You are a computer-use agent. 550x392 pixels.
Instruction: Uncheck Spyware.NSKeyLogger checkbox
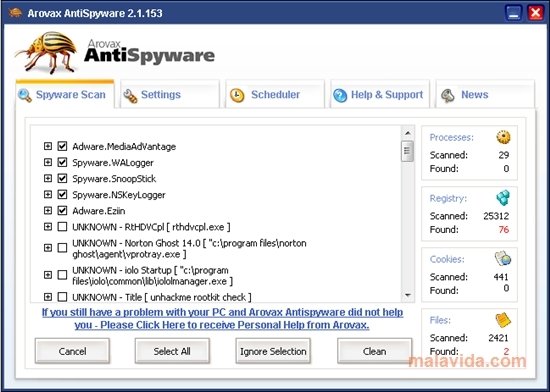tap(62, 194)
